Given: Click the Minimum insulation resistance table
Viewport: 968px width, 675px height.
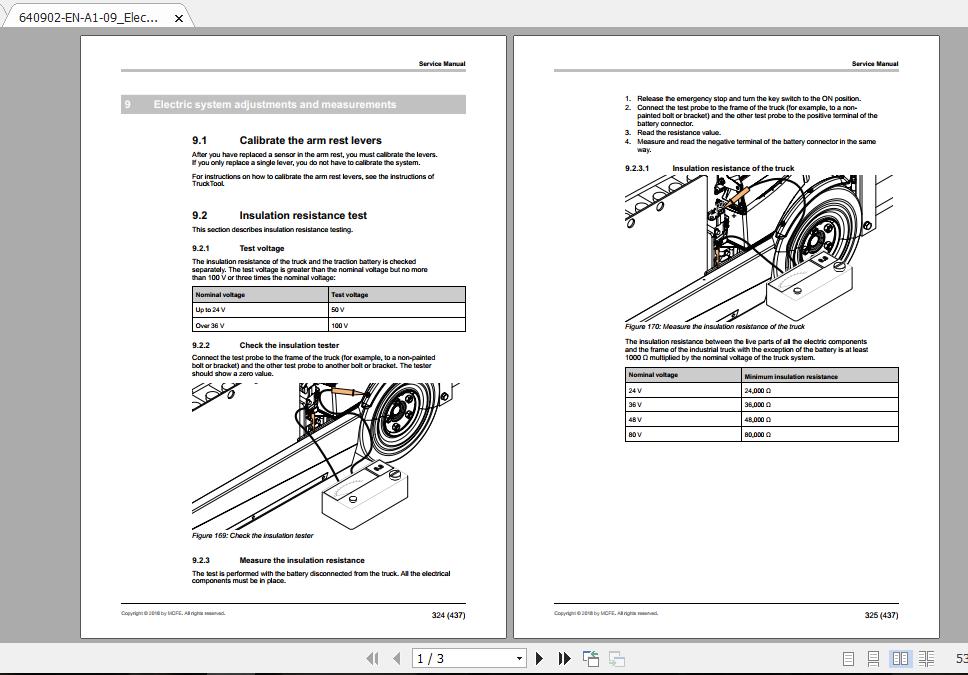Looking at the screenshot, I should coord(761,405).
